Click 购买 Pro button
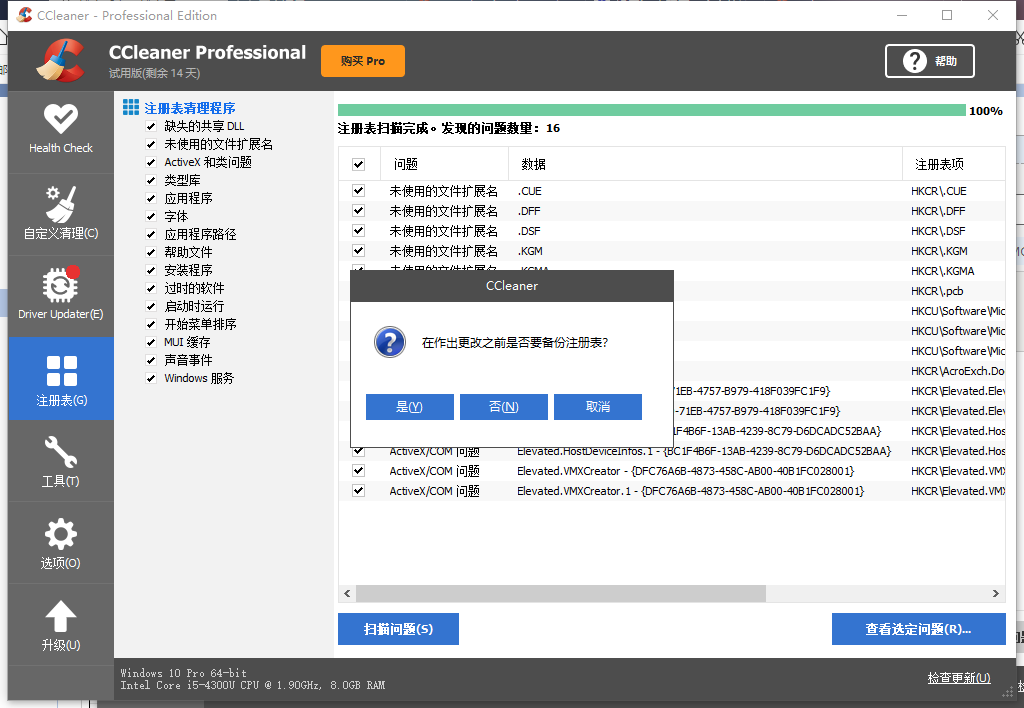The width and height of the screenshot is (1024, 708). [x=362, y=61]
